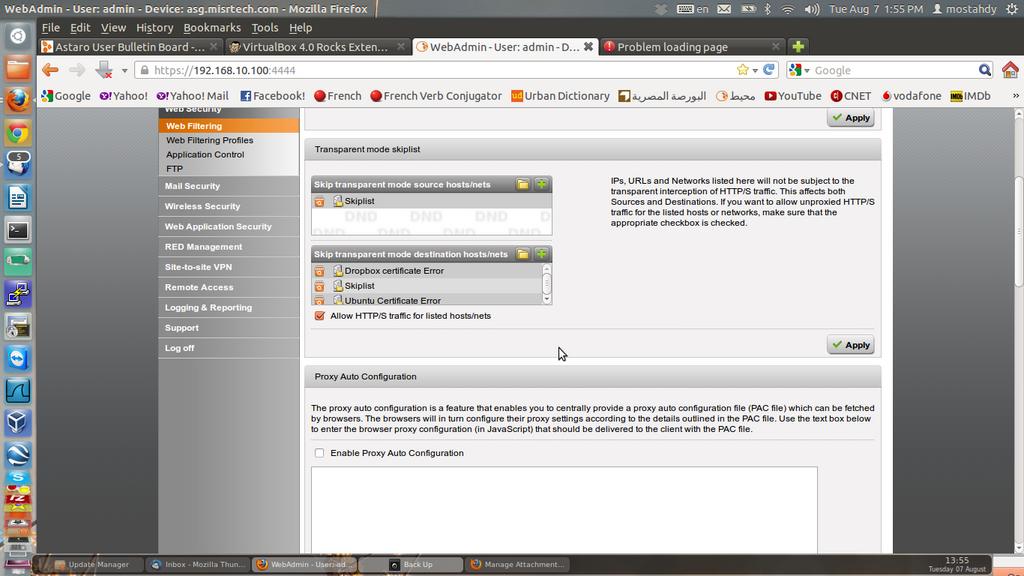Screen dimensions: 1024x576
Task: Bookmark this page with the star icon
Action: click(x=743, y=70)
